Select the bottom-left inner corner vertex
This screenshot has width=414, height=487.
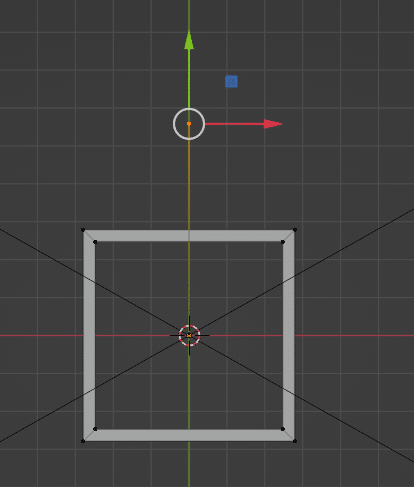point(95,429)
